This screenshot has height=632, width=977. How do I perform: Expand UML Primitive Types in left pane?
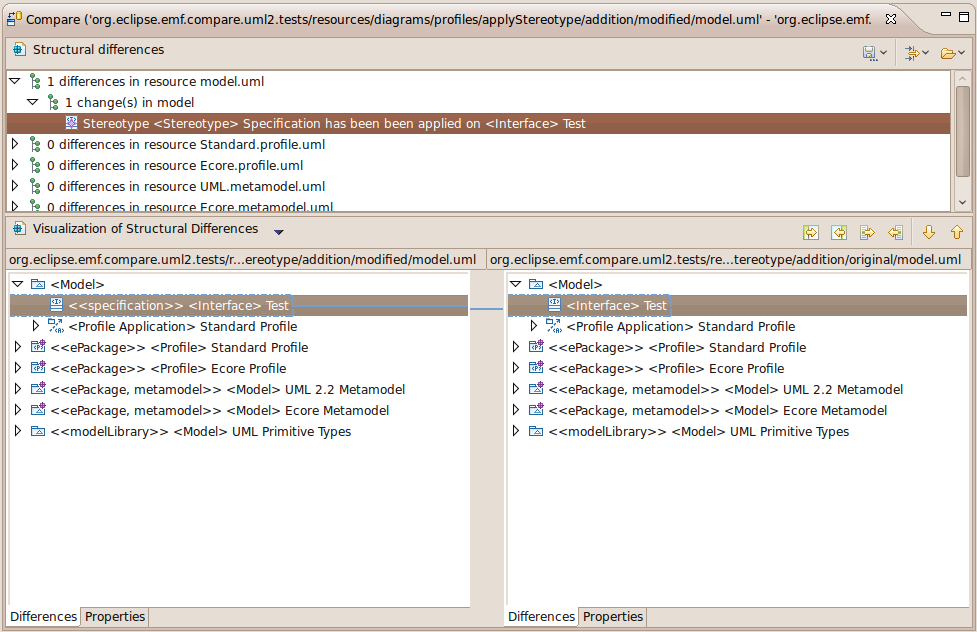coord(17,431)
